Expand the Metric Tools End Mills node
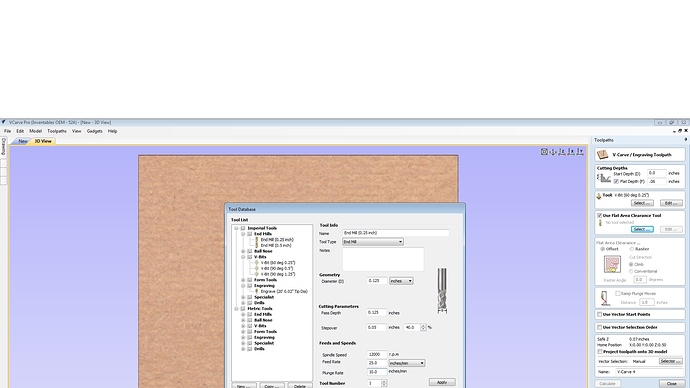Screen dimensions: 690x388 click(243, 315)
